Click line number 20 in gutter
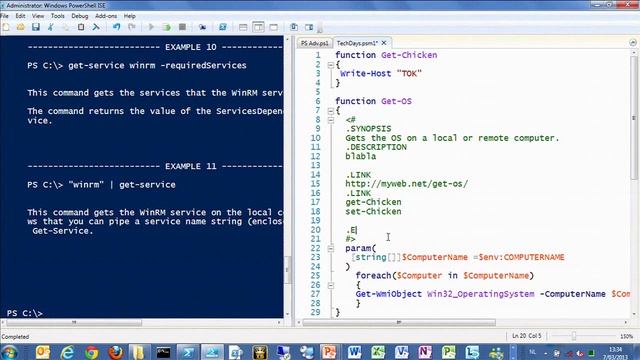This screenshot has width=640, height=360. coord(316,230)
